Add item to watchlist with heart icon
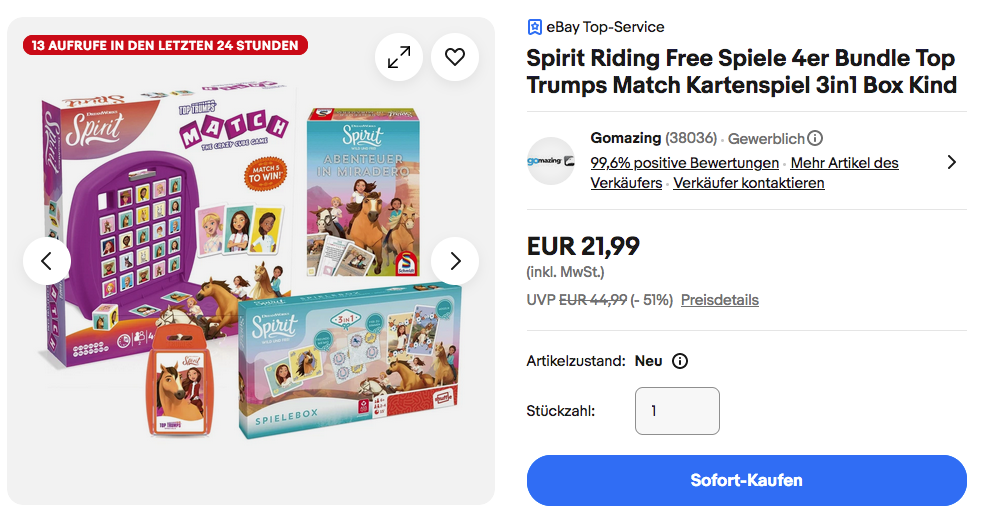 tap(455, 58)
